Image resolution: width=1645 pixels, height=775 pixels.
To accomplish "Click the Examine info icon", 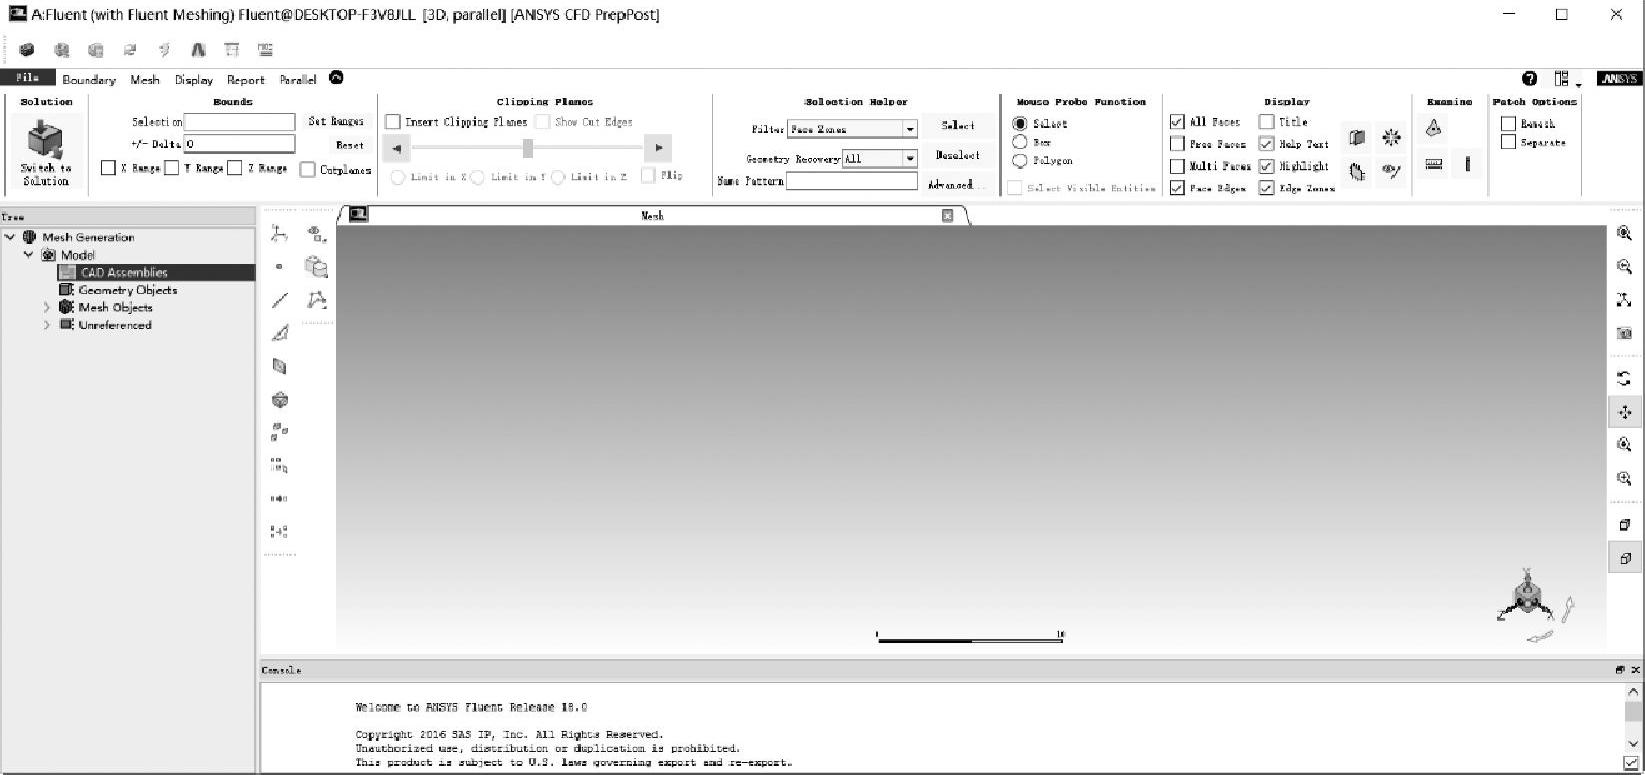I will pos(1467,164).
